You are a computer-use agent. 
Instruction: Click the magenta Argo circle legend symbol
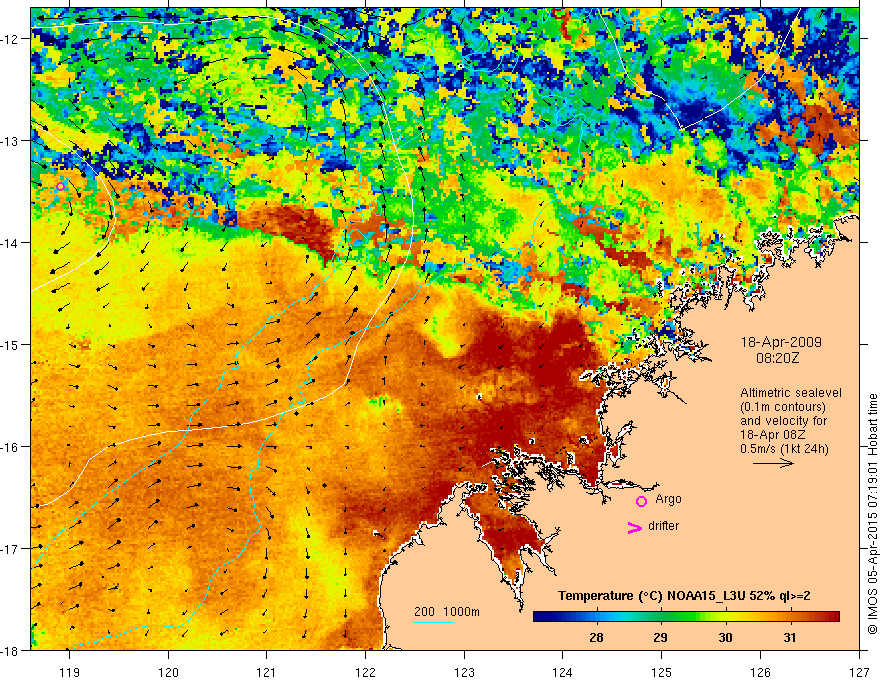point(641,501)
